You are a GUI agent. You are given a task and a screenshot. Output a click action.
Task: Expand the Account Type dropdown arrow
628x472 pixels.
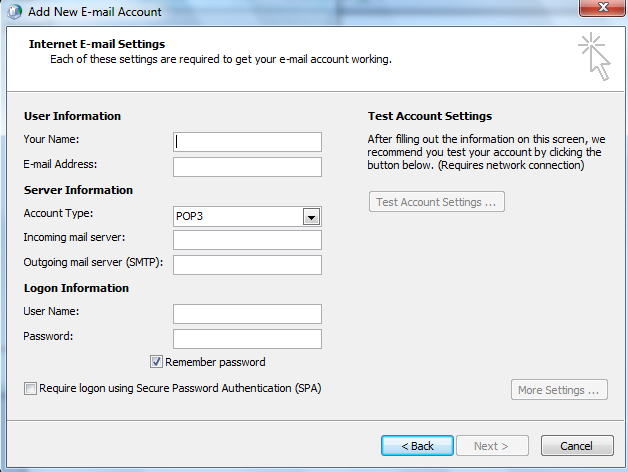[311, 216]
